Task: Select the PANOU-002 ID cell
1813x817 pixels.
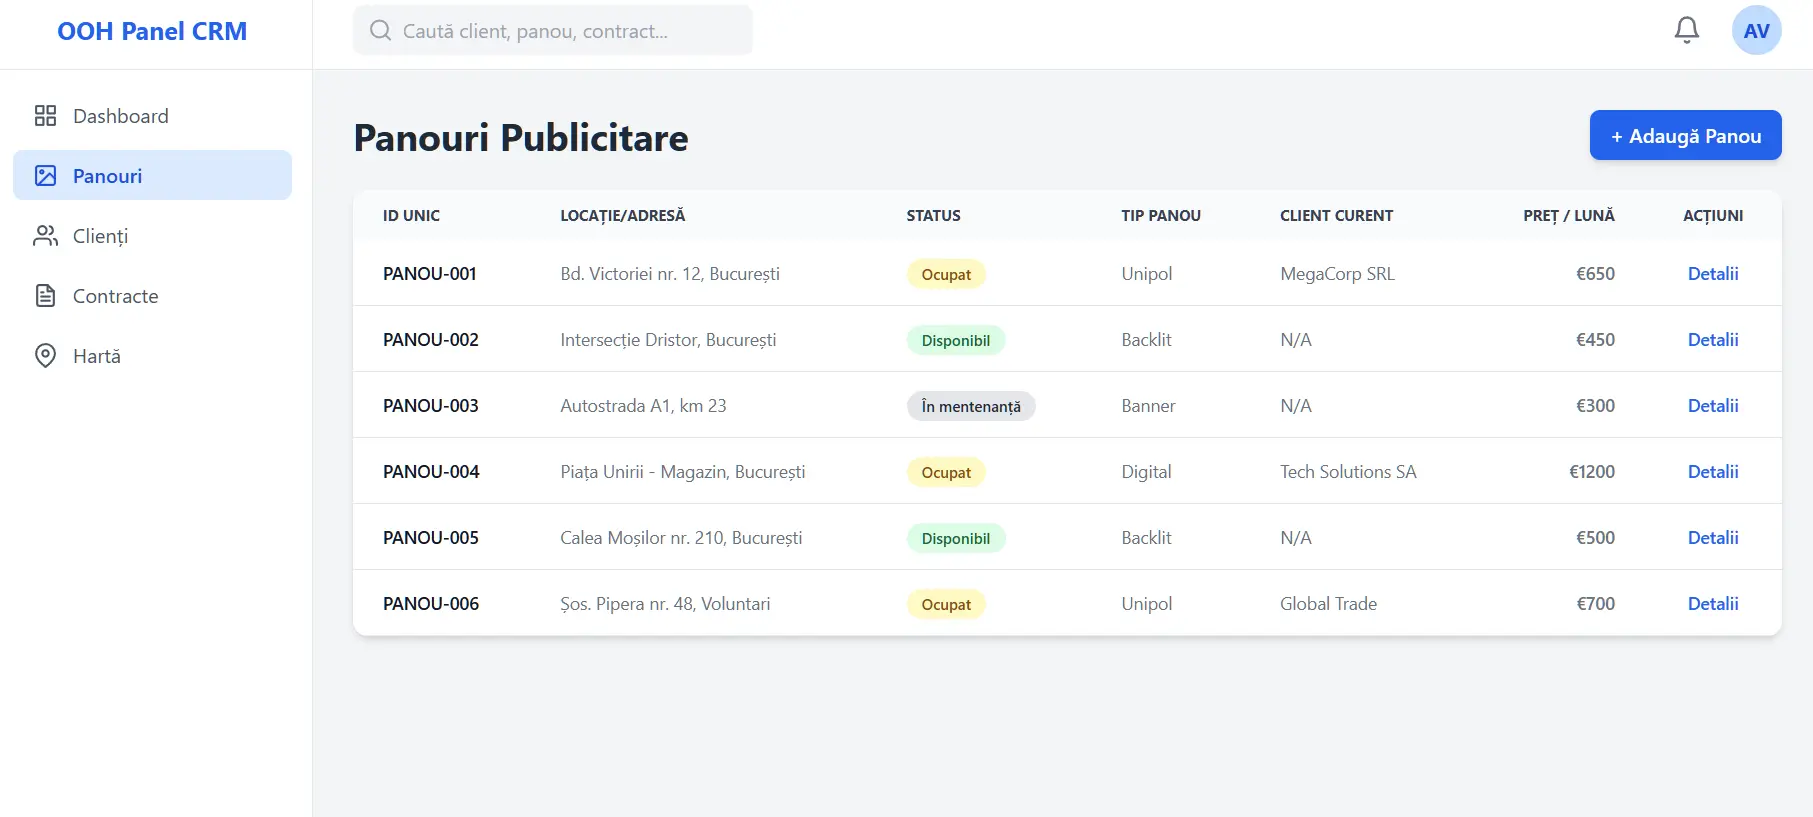Action: pos(431,339)
